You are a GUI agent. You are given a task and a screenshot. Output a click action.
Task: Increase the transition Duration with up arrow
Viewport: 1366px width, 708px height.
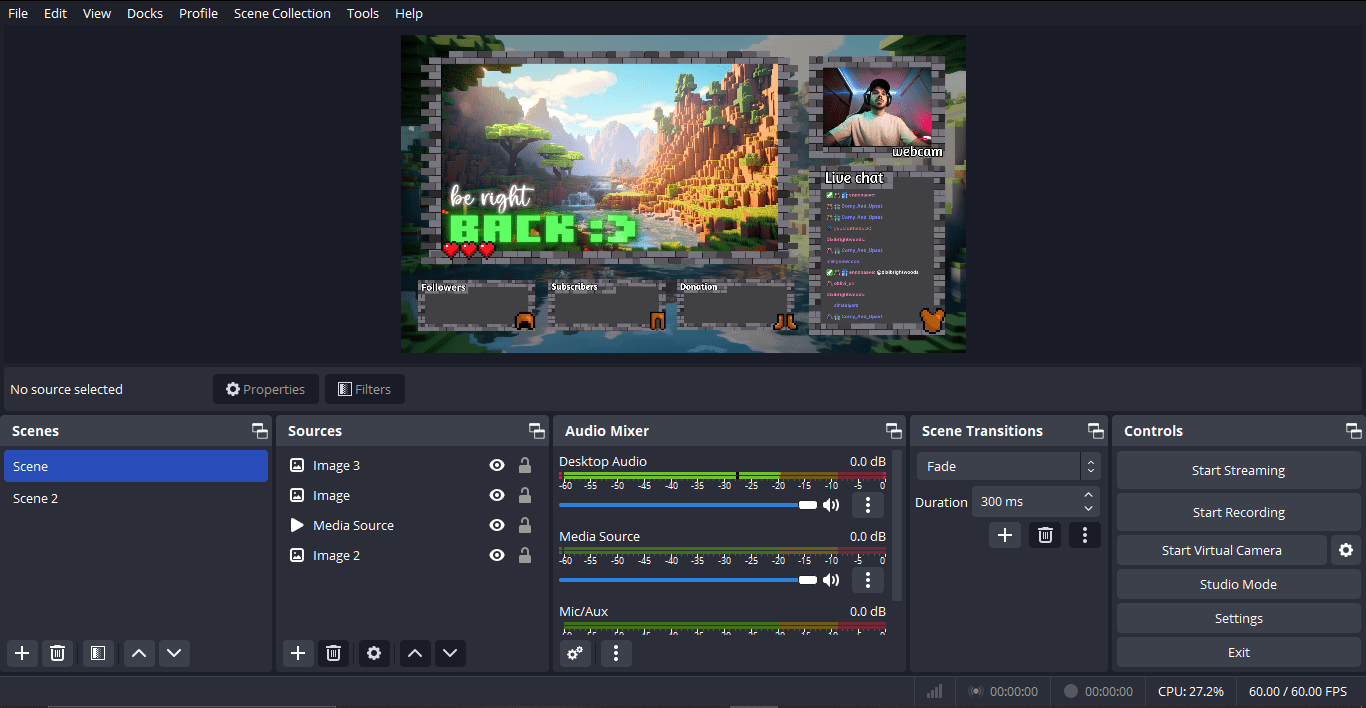[1088, 495]
